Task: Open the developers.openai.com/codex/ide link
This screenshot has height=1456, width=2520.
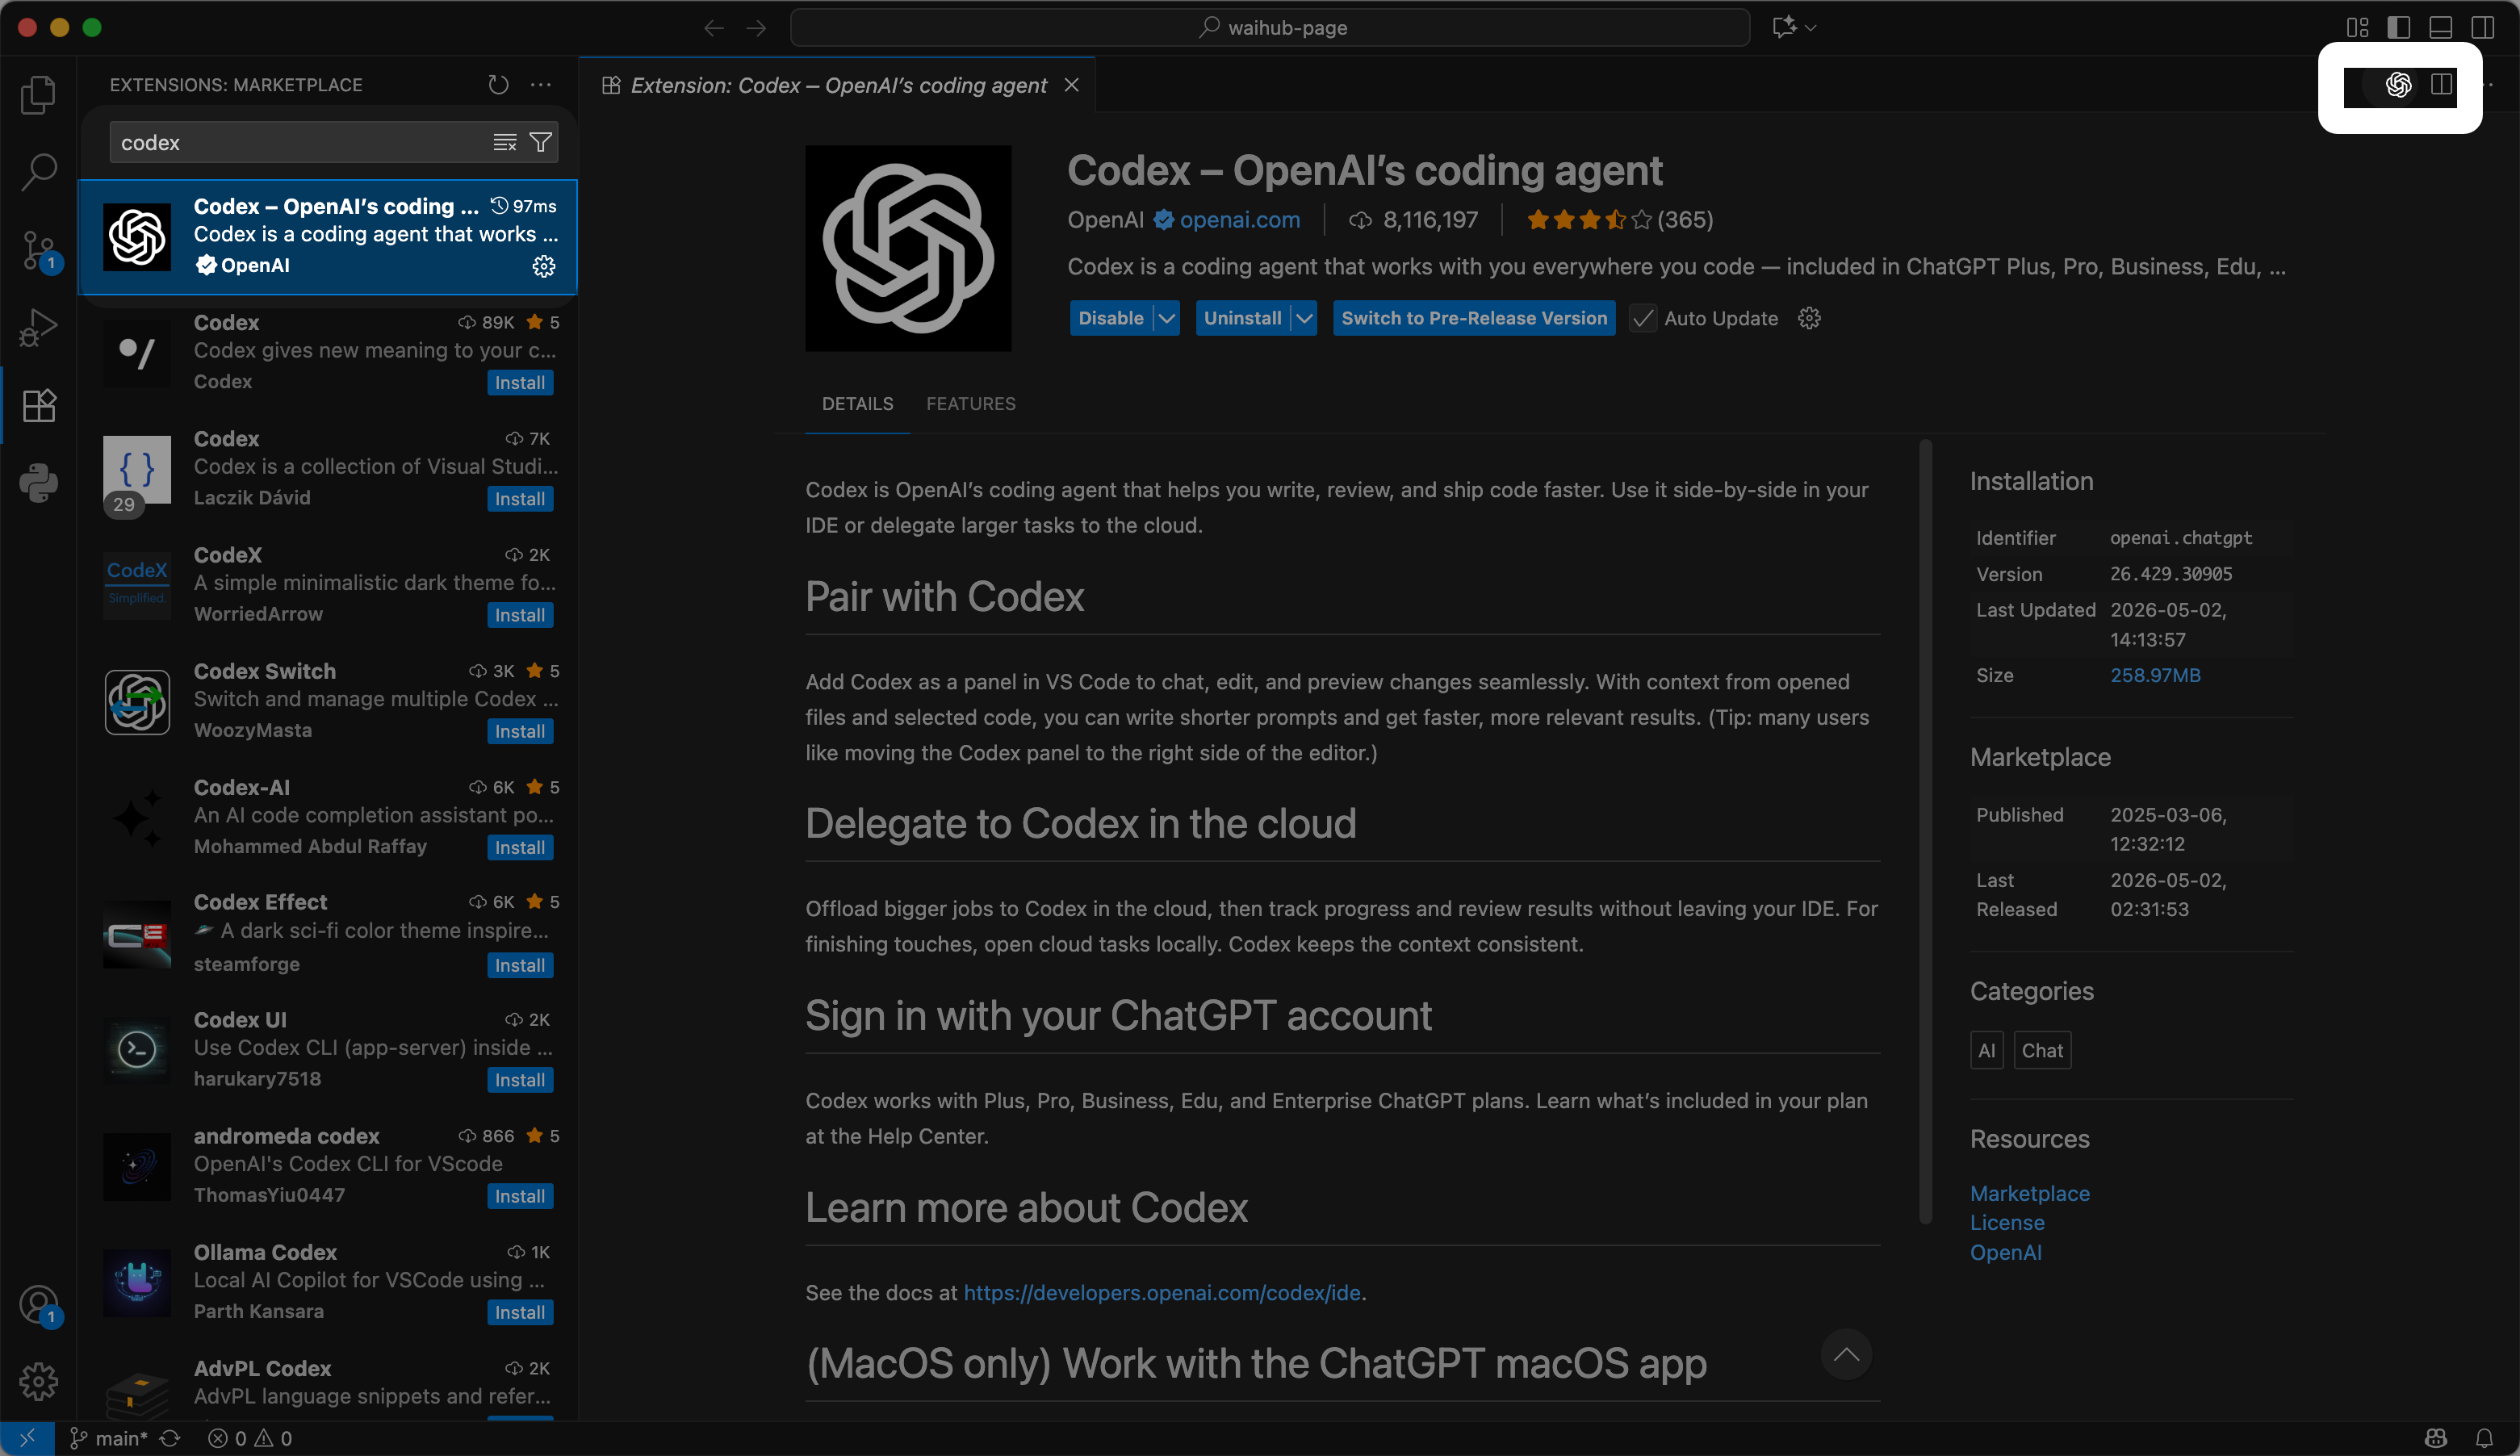Action: (1161, 1292)
